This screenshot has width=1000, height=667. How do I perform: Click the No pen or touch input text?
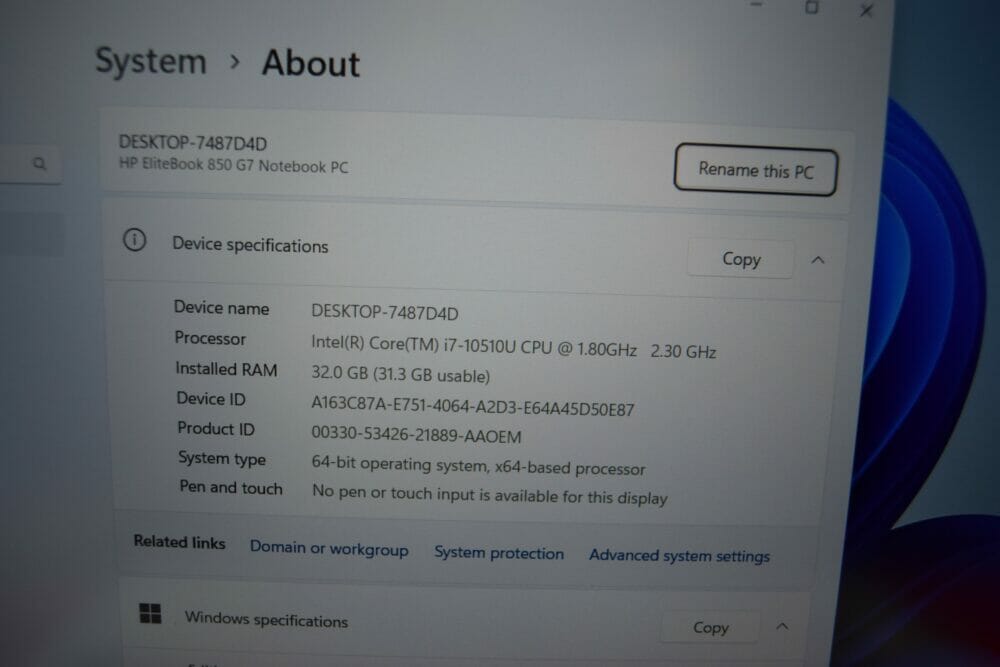click(x=490, y=495)
